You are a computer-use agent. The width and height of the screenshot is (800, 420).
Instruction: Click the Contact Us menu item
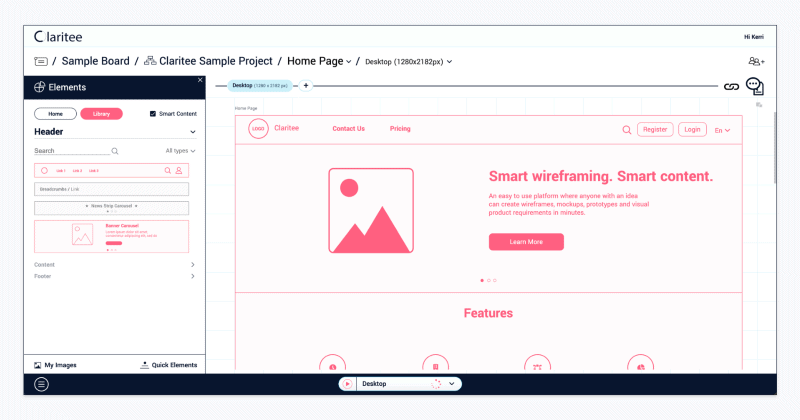348,129
